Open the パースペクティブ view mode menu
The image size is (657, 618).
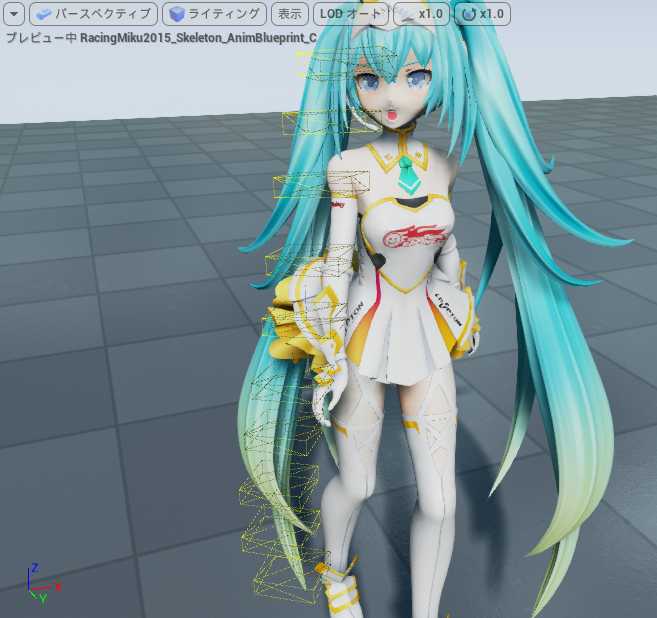click(93, 14)
